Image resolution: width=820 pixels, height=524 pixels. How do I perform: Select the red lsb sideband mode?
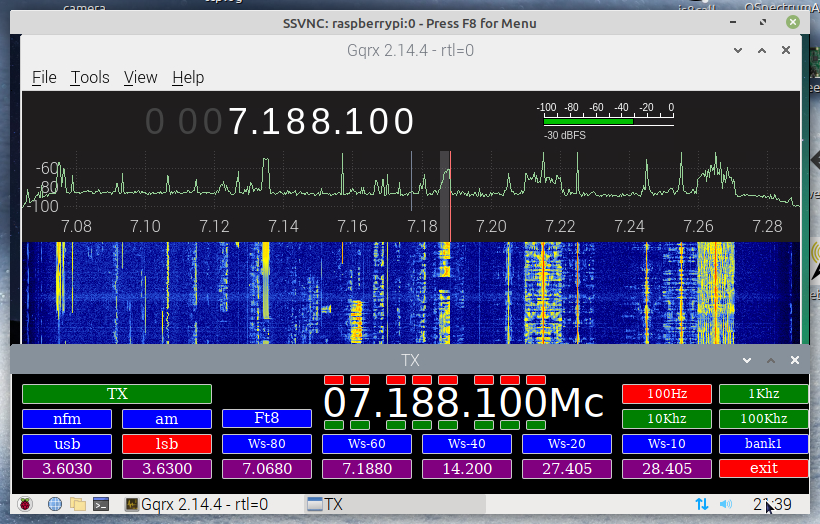pos(167,444)
